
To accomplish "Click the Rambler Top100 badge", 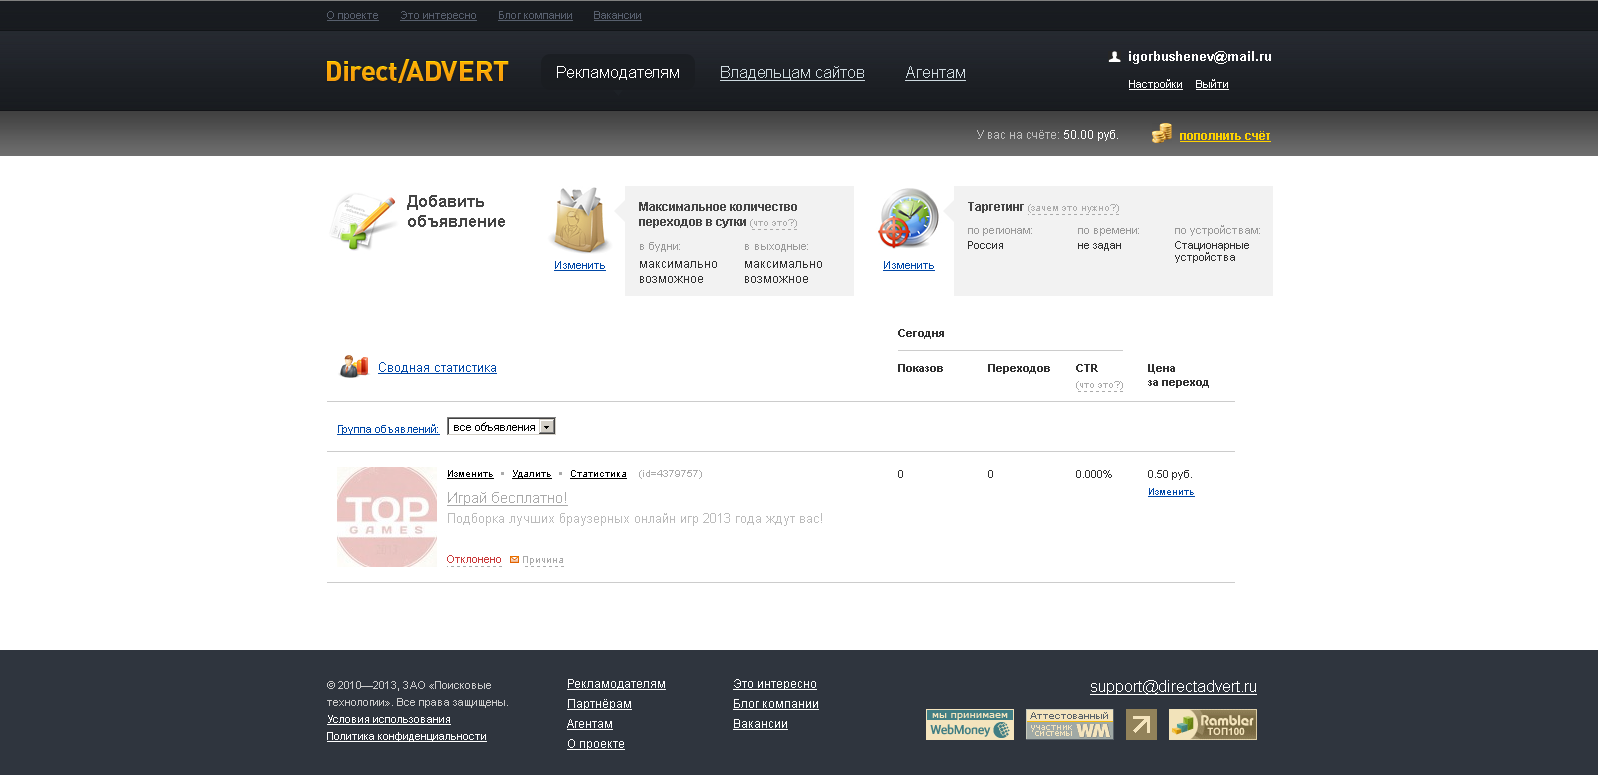I will [x=1212, y=724].
